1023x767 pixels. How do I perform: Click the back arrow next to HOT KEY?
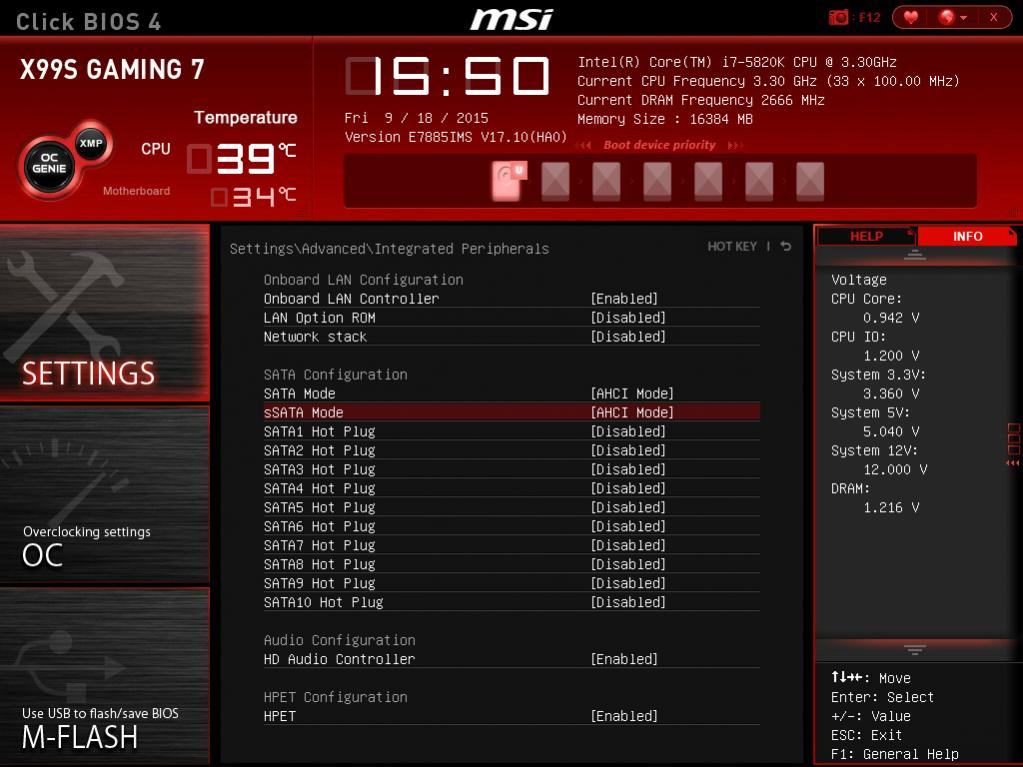(x=786, y=247)
